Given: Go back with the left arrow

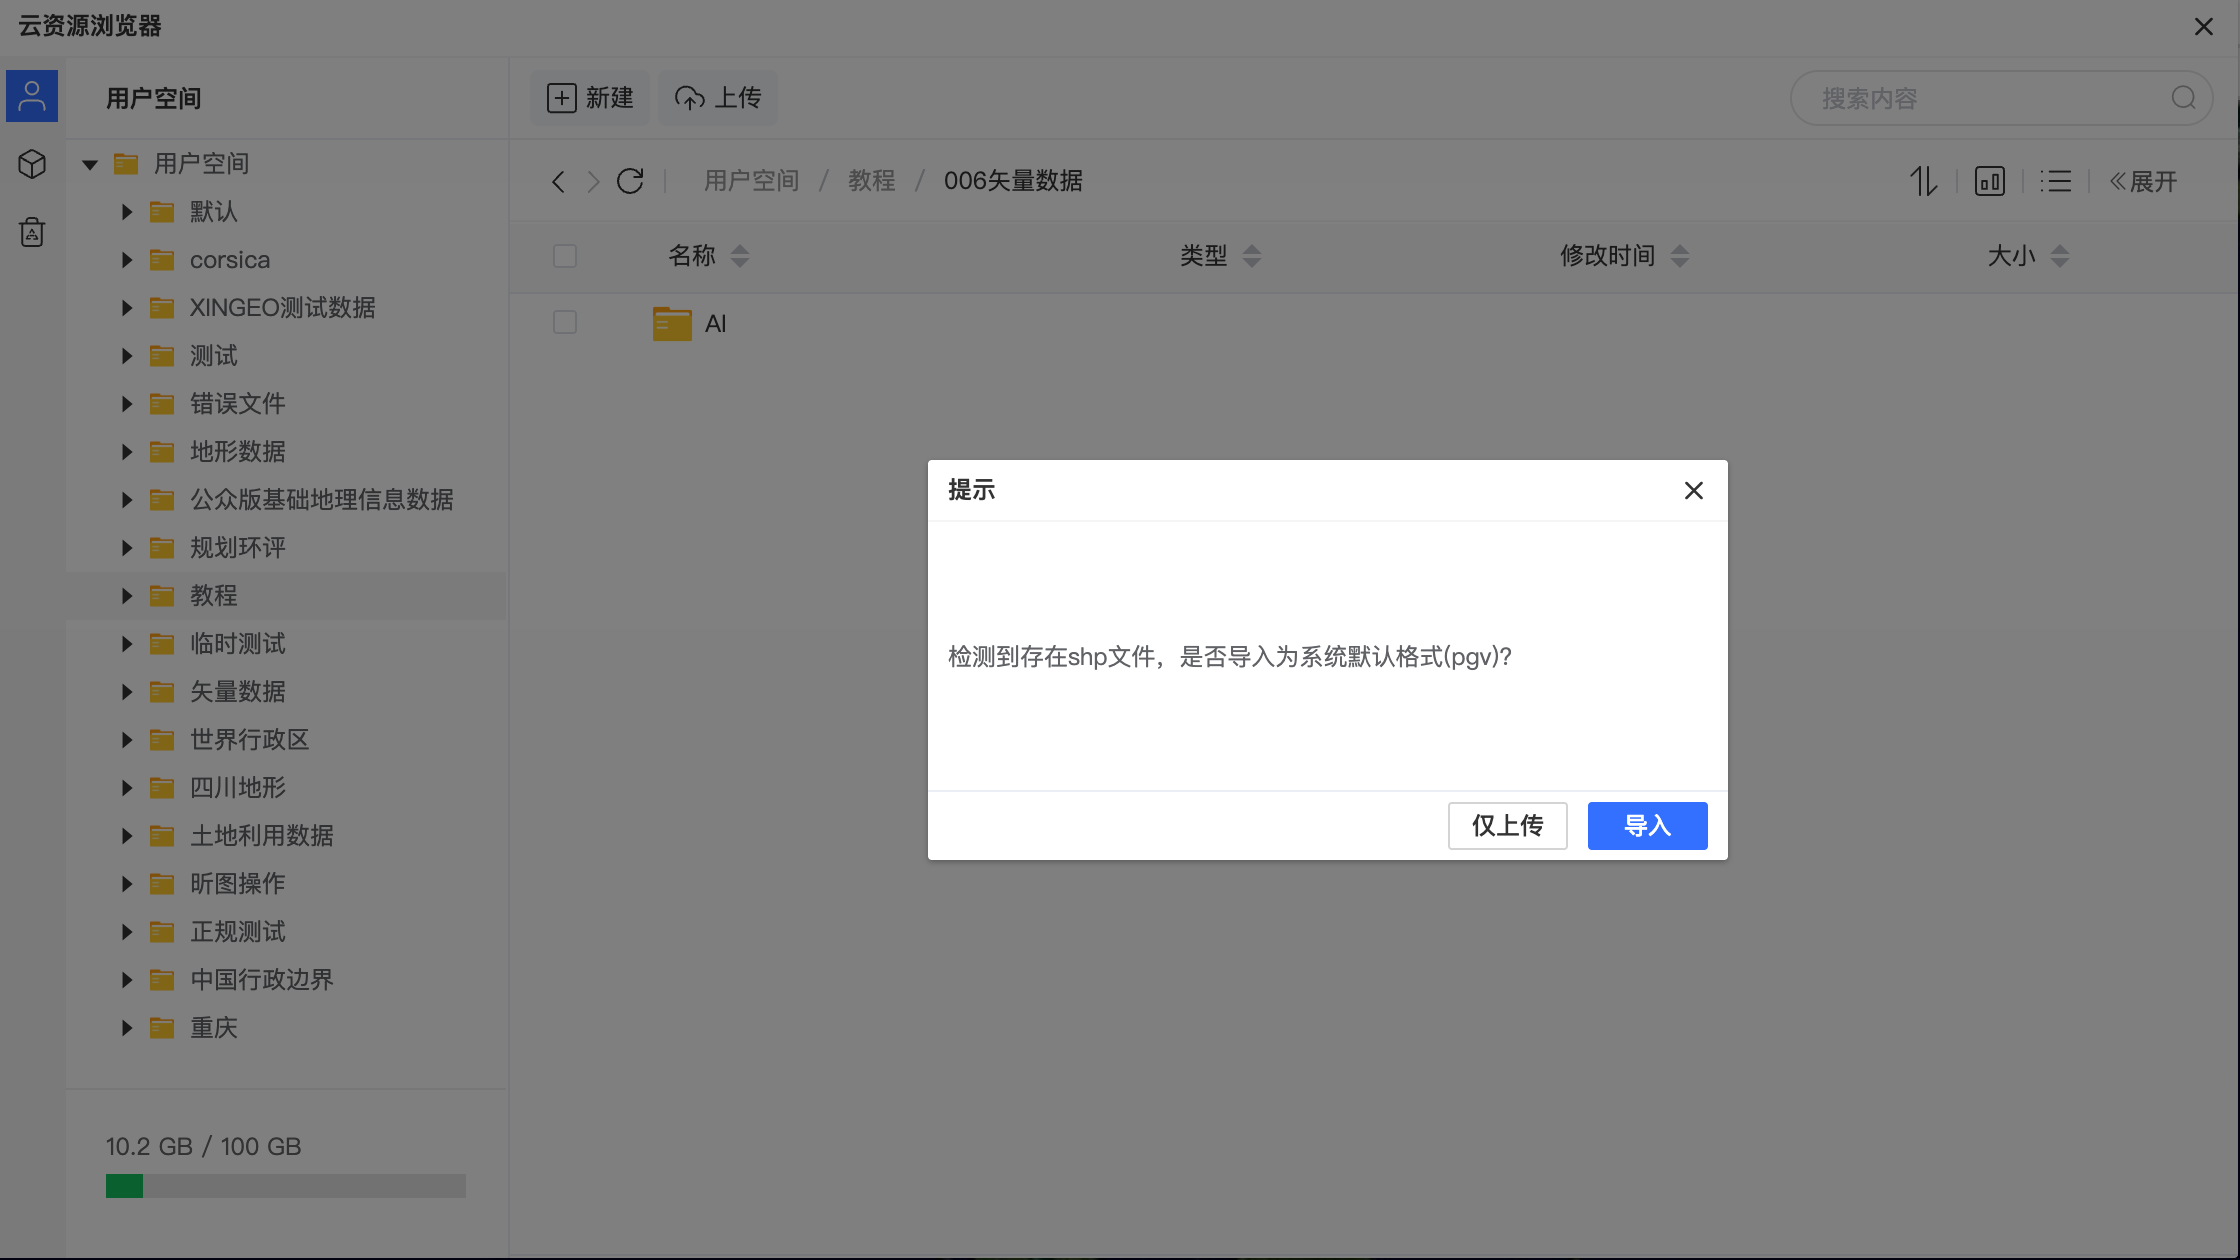Looking at the screenshot, I should [558, 181].
